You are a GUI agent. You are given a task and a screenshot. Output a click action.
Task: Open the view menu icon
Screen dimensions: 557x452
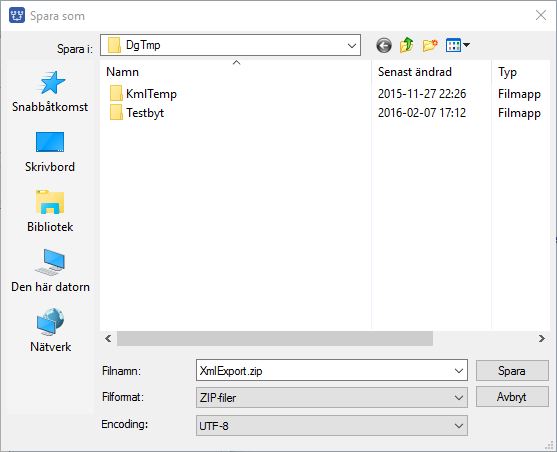458,45
